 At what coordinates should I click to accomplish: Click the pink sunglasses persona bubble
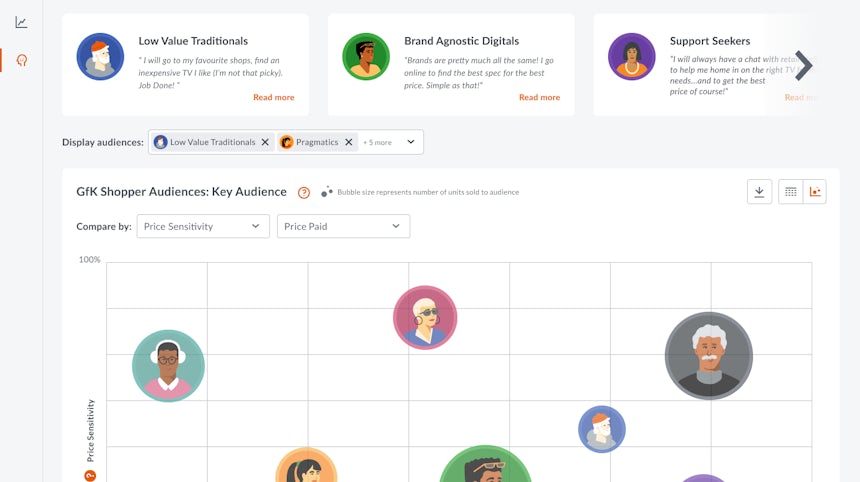[425, 317]
